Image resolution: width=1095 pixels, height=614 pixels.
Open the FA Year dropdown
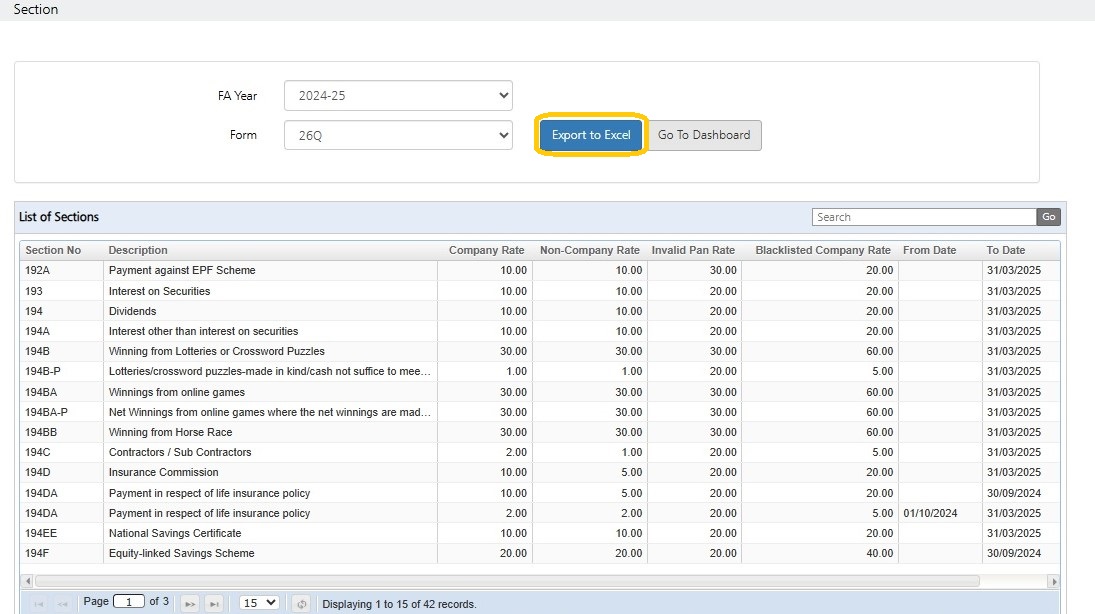click(398, 96)
